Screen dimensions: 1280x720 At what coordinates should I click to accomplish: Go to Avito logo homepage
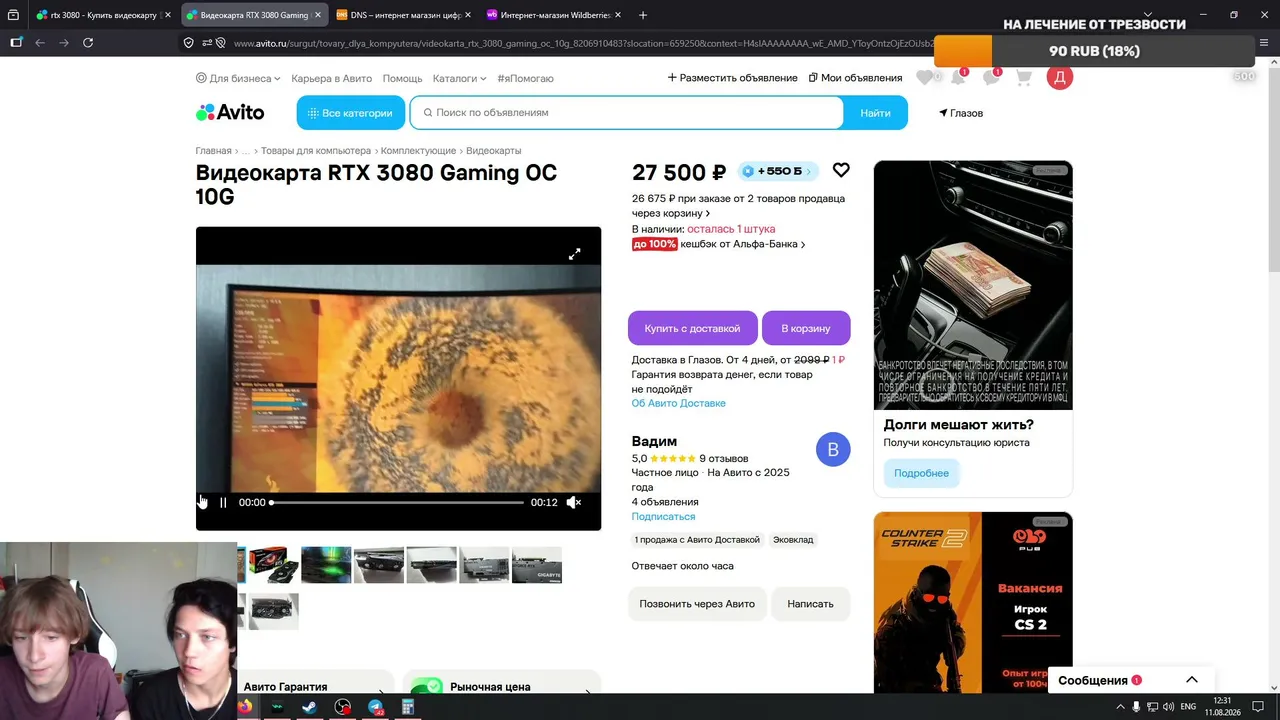click(x=230, y=113)
